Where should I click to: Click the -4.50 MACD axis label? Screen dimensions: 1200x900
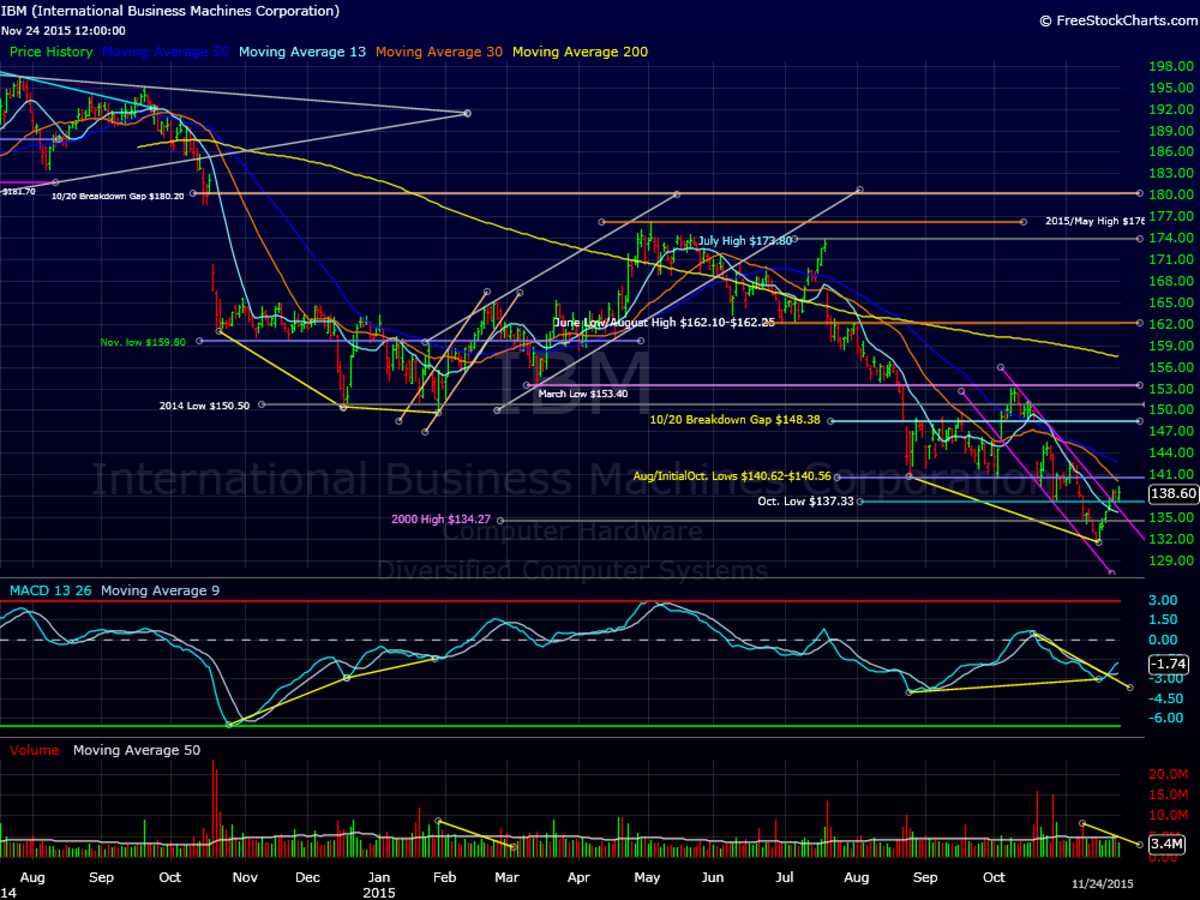(1166, 698)
